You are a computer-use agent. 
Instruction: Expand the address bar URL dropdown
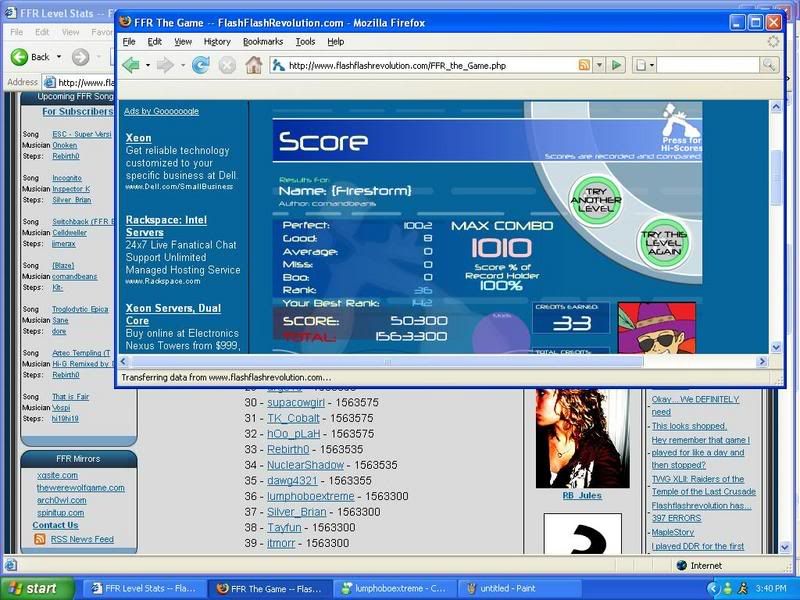coord(599,65)
